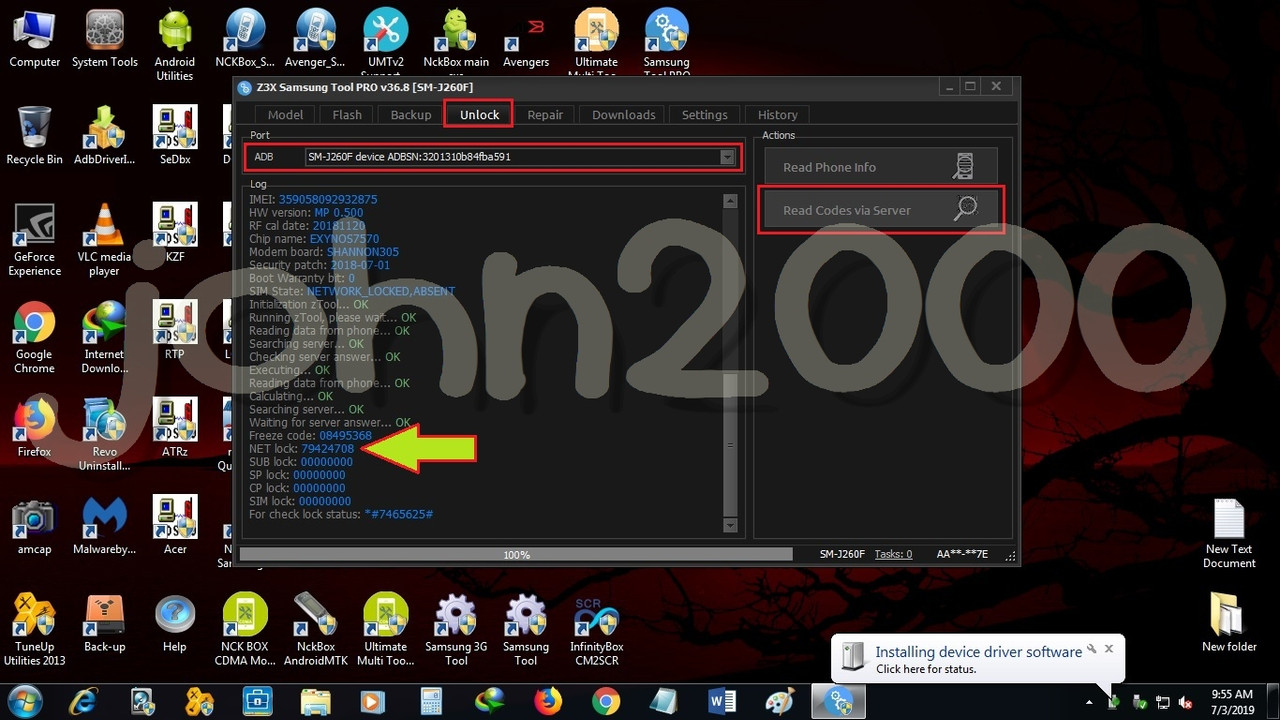Open the amcap desktop icon
The height and width of the screenshot is (720, 1280).
pos(34,525)
